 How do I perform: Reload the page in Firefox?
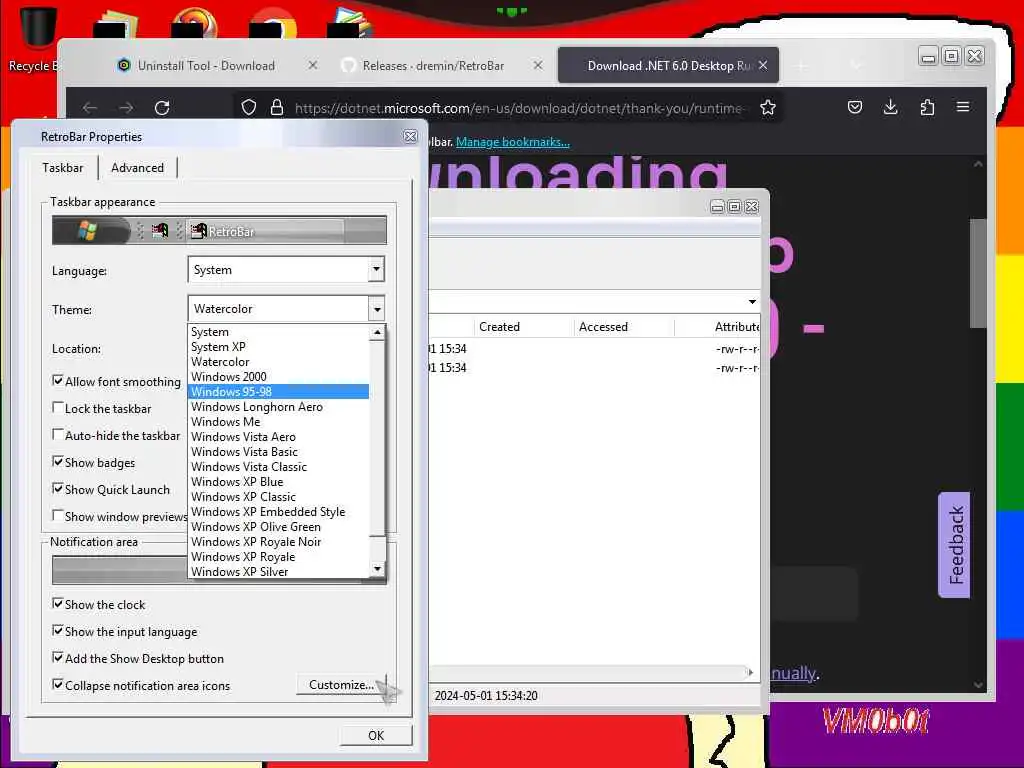pyautogui.click(x=162, y=108)
